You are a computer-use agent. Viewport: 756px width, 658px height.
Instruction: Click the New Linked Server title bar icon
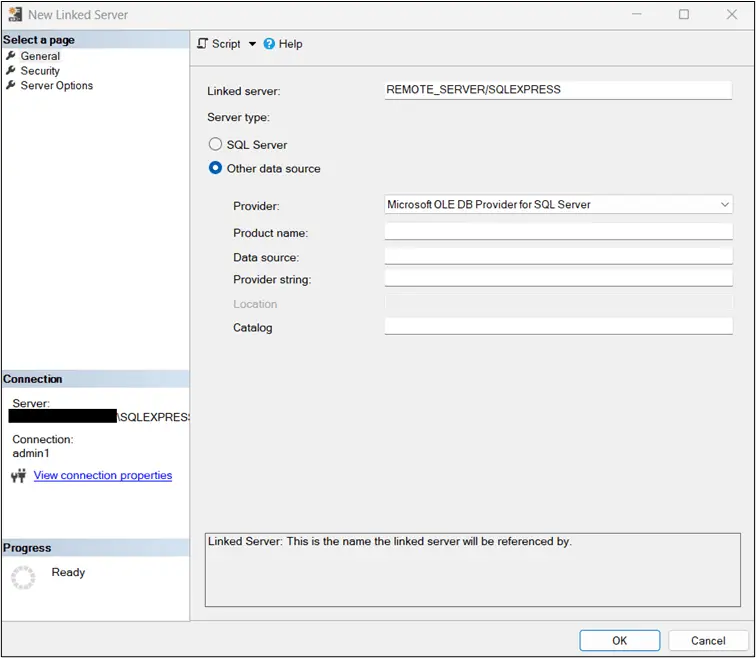pos(14,15)
